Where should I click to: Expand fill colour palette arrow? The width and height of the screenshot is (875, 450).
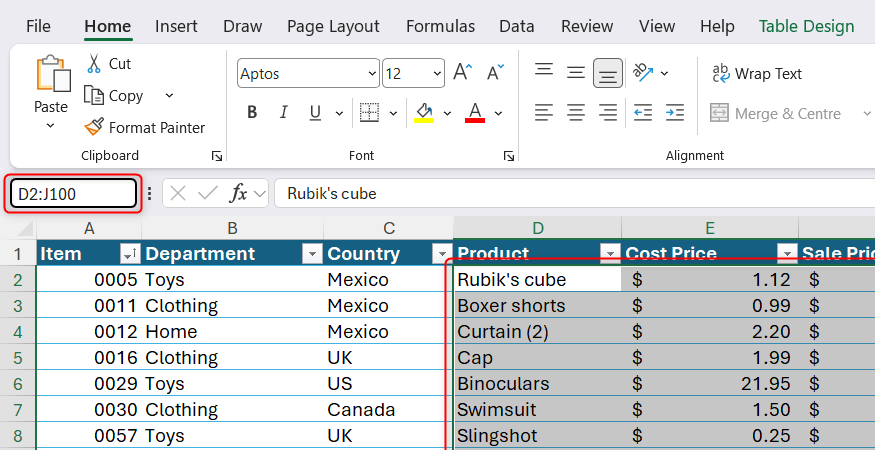(x=447, y=113)
